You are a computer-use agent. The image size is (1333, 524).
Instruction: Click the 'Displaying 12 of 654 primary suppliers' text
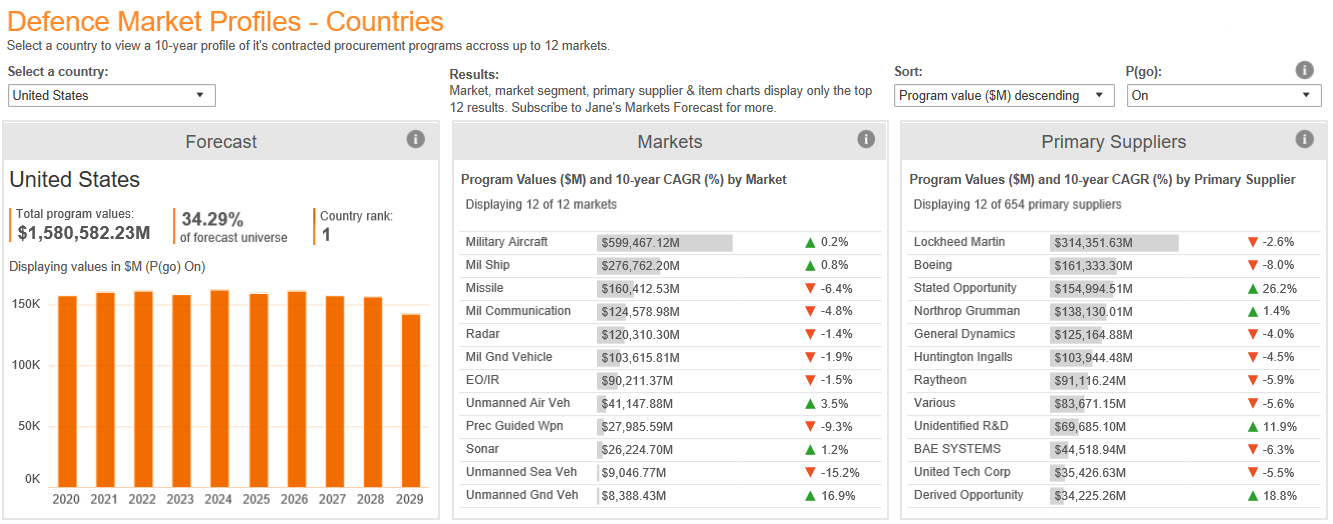click(x=1017, y=204)
